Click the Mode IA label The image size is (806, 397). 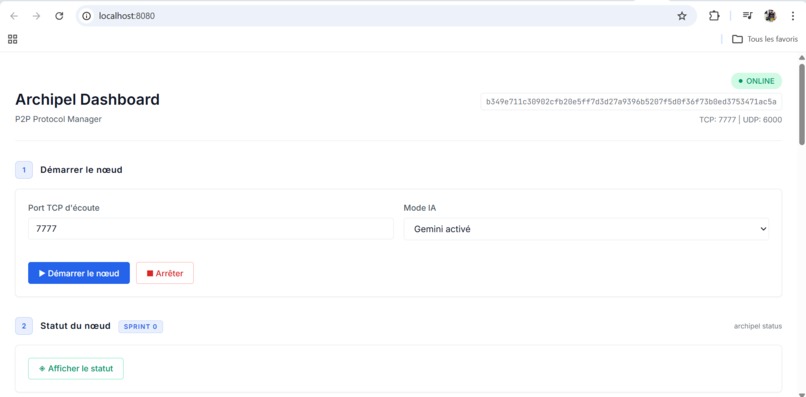419,208
